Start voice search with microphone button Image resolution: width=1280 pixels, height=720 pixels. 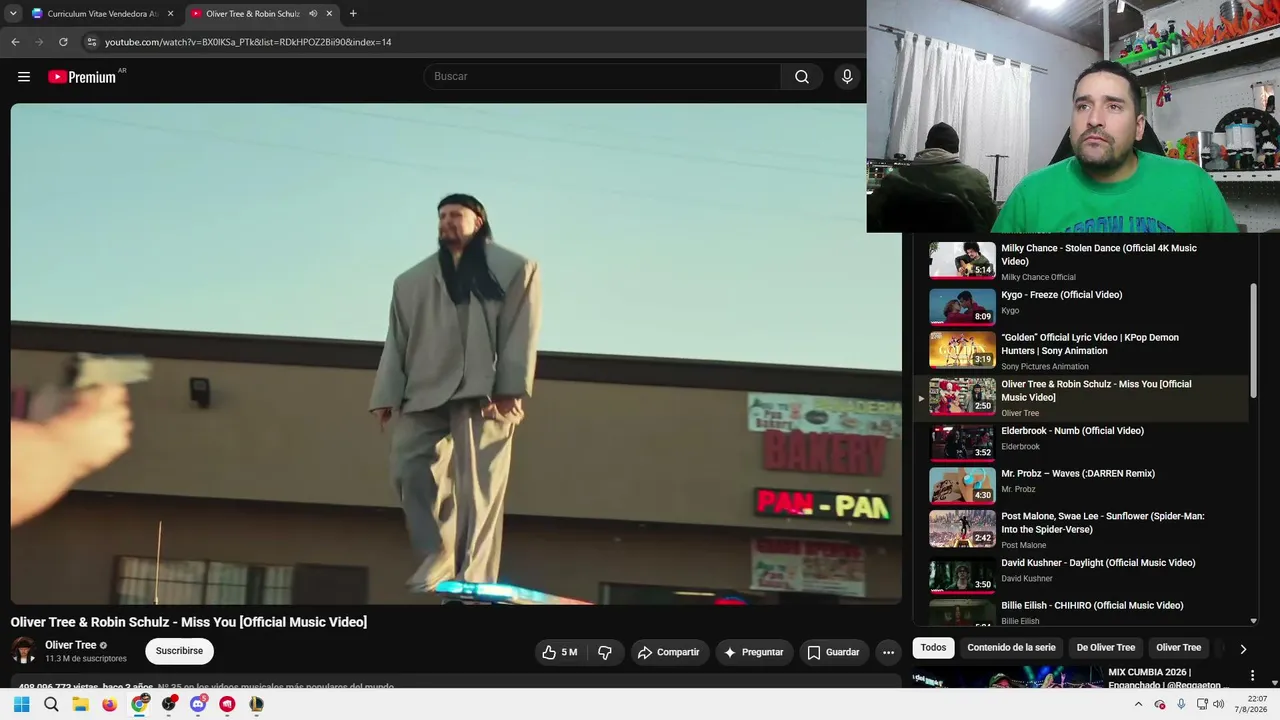[847, 77]
